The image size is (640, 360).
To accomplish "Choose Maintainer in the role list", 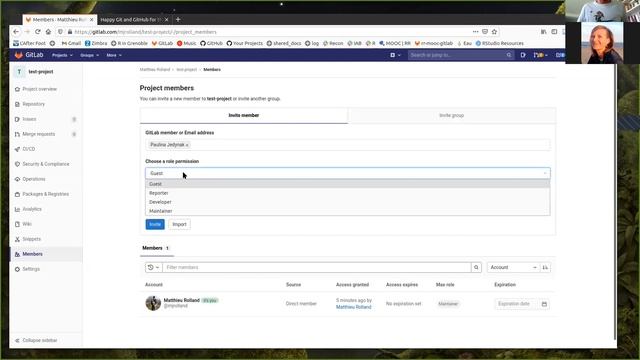I will tap(348, 211).
